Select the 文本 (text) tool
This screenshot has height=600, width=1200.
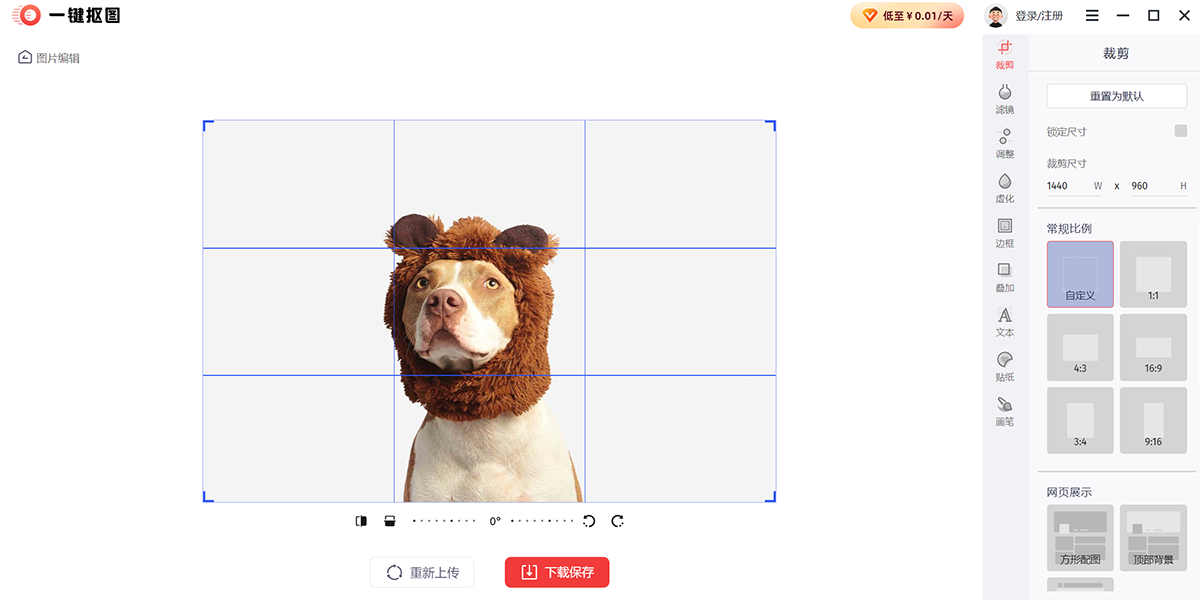click(x=1004, y=321)
